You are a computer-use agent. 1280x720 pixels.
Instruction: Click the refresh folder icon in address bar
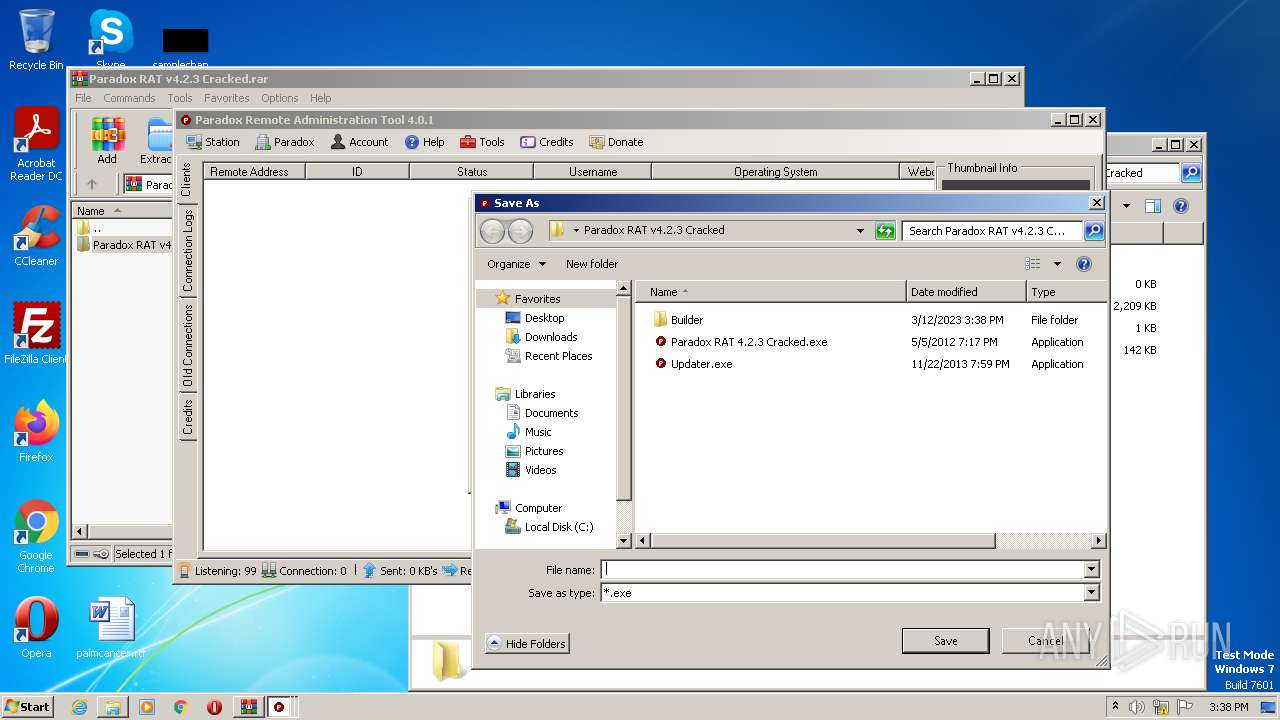(884, 231)
